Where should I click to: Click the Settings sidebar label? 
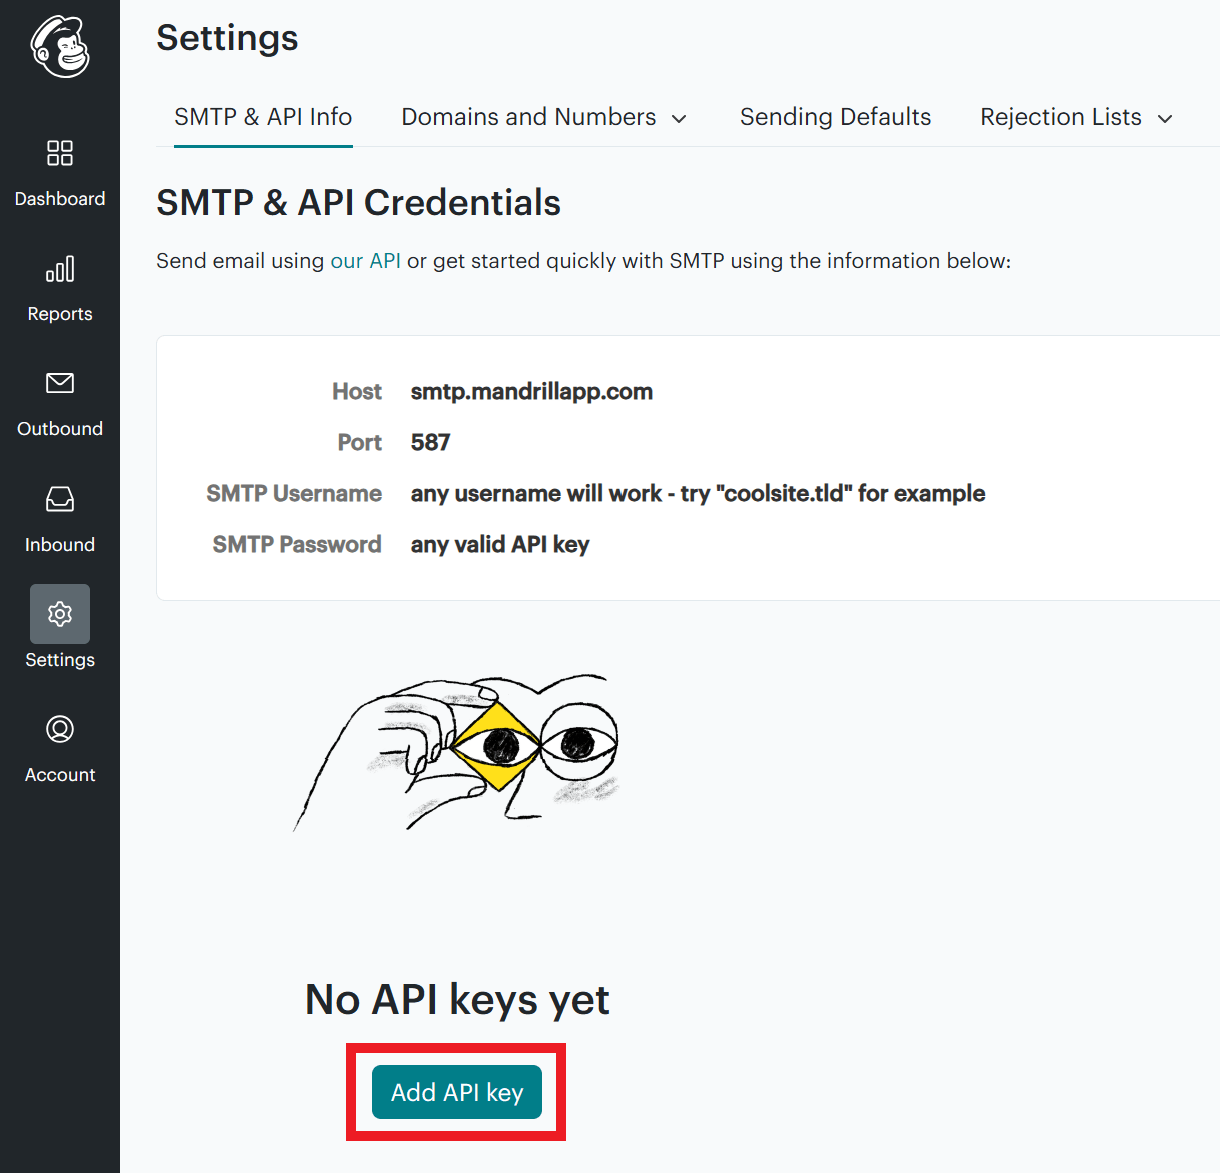[60, 660]
